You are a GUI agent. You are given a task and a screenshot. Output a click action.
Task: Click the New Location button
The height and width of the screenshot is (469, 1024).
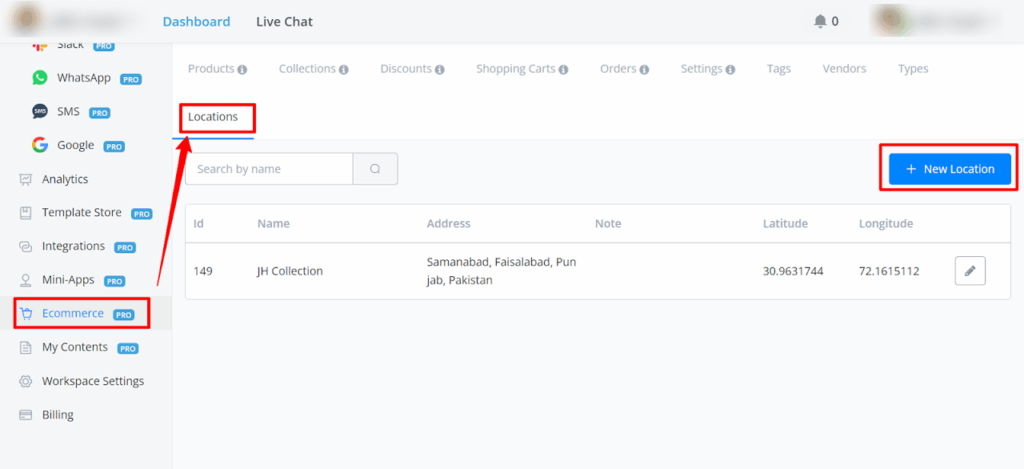click(x=949, y=169)
